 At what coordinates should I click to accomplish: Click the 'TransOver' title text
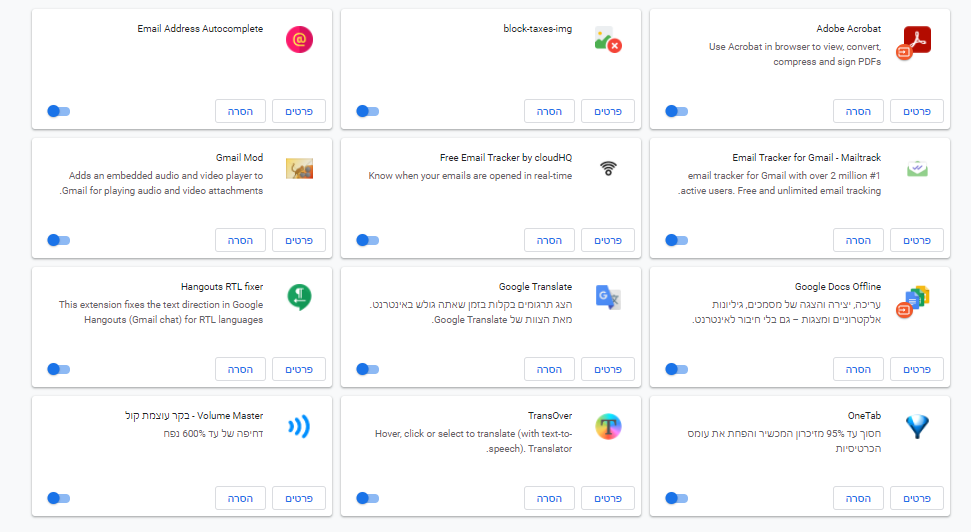pyautogui.click(x=550, y=416)
